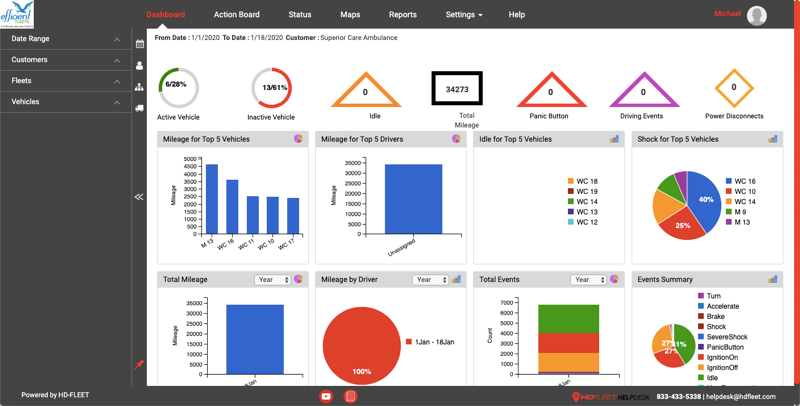
Task: Toggle chart type on Mileage for Top 5 Drivers
Action: (457, 139)
